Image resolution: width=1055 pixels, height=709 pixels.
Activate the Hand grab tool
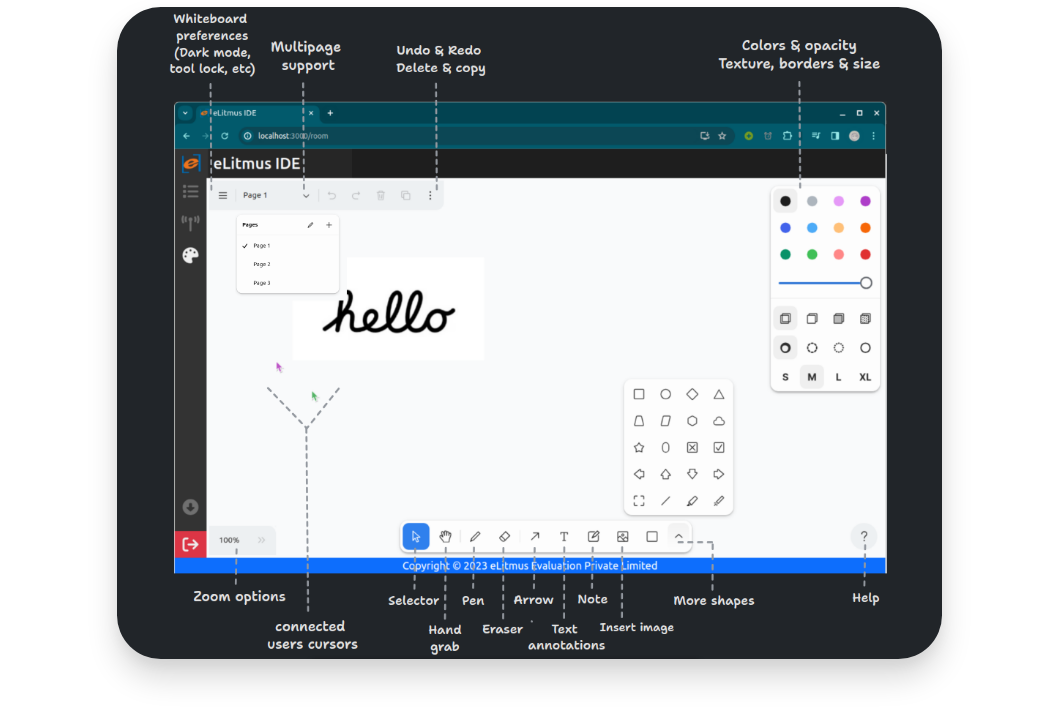pyautogui.click(x=446, y=537)
